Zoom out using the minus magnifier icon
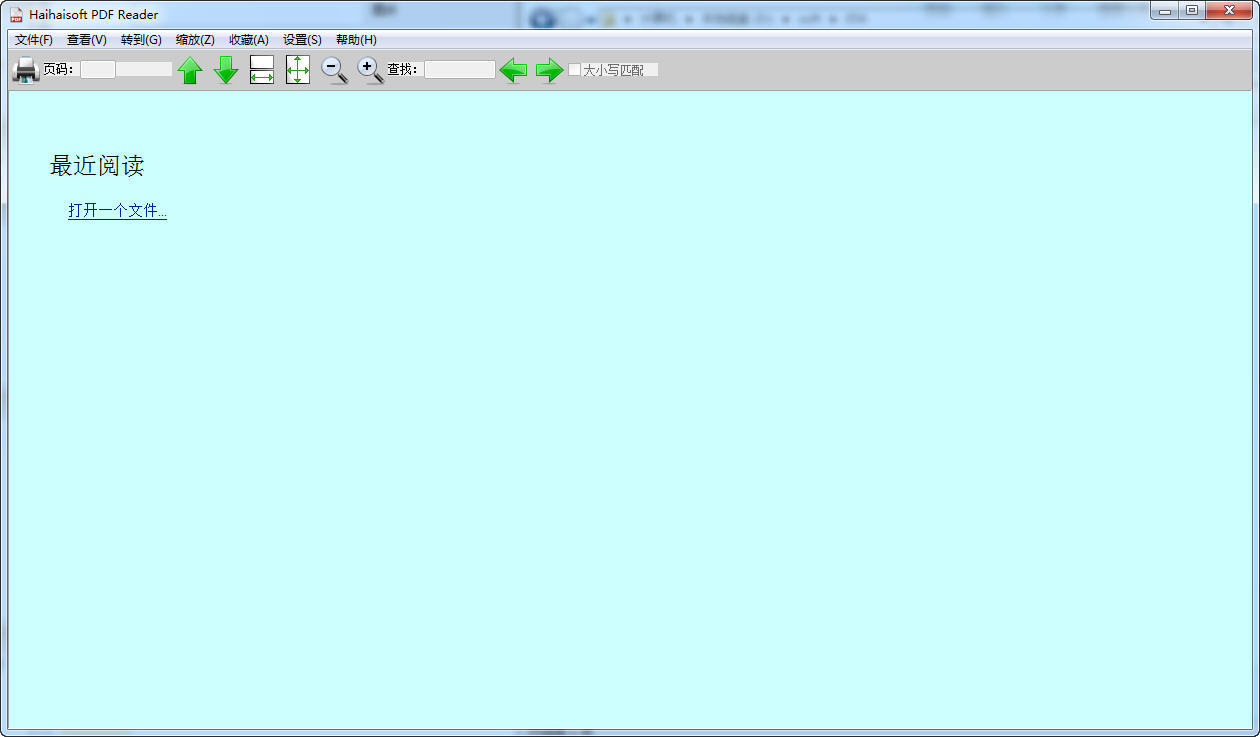Viewport: 1260px width, 737px height. [334, 70]
